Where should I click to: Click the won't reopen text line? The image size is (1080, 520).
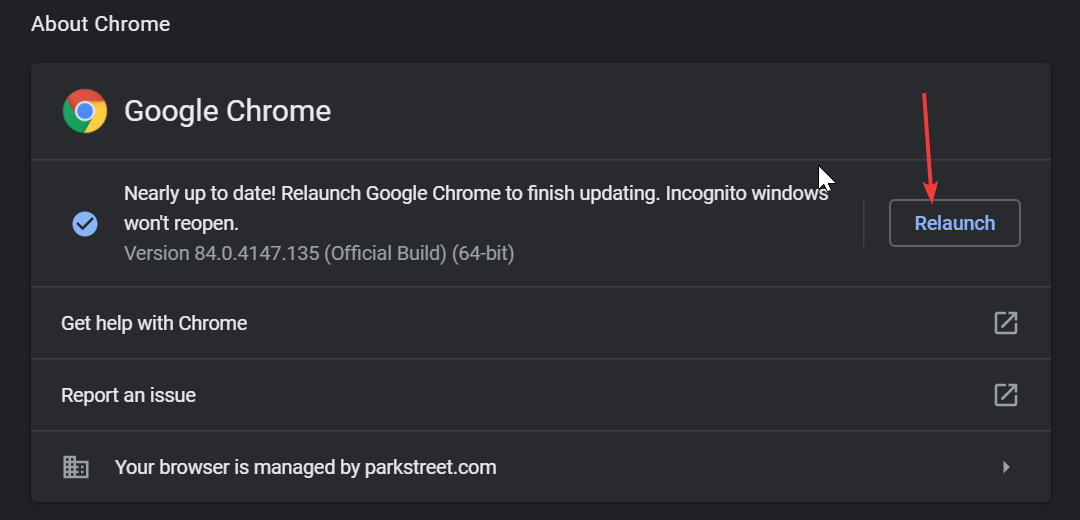181,224
